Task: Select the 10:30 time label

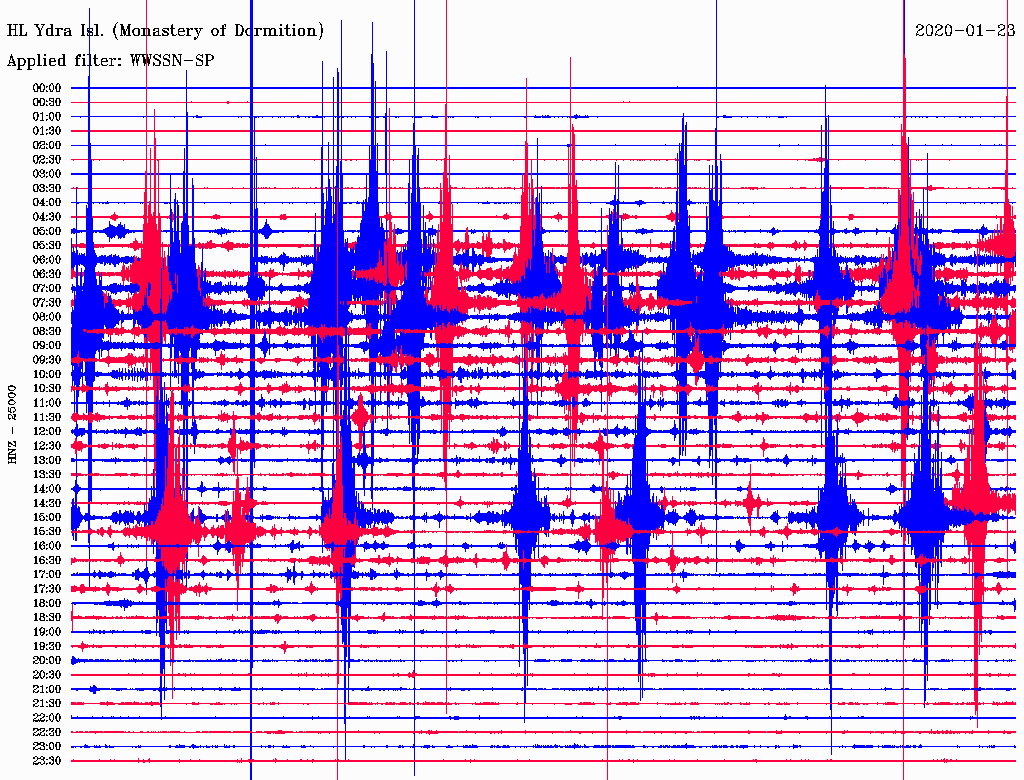Action: point(47,389)
